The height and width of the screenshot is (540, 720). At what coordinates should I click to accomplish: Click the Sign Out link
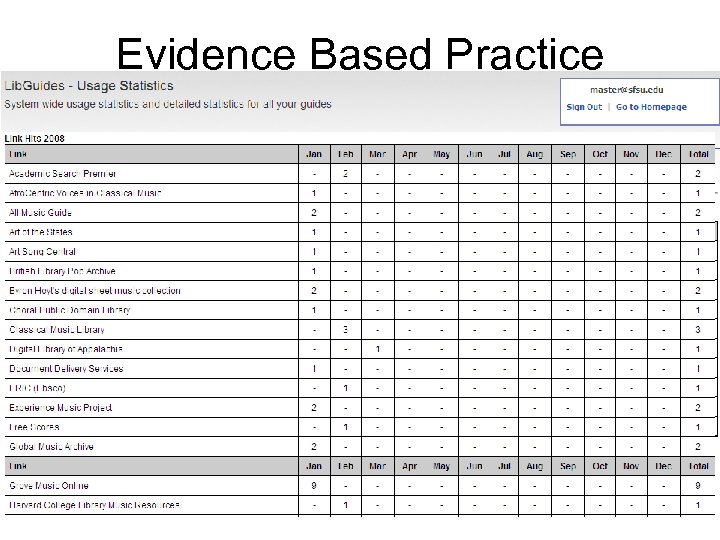(x=584, y=107)
